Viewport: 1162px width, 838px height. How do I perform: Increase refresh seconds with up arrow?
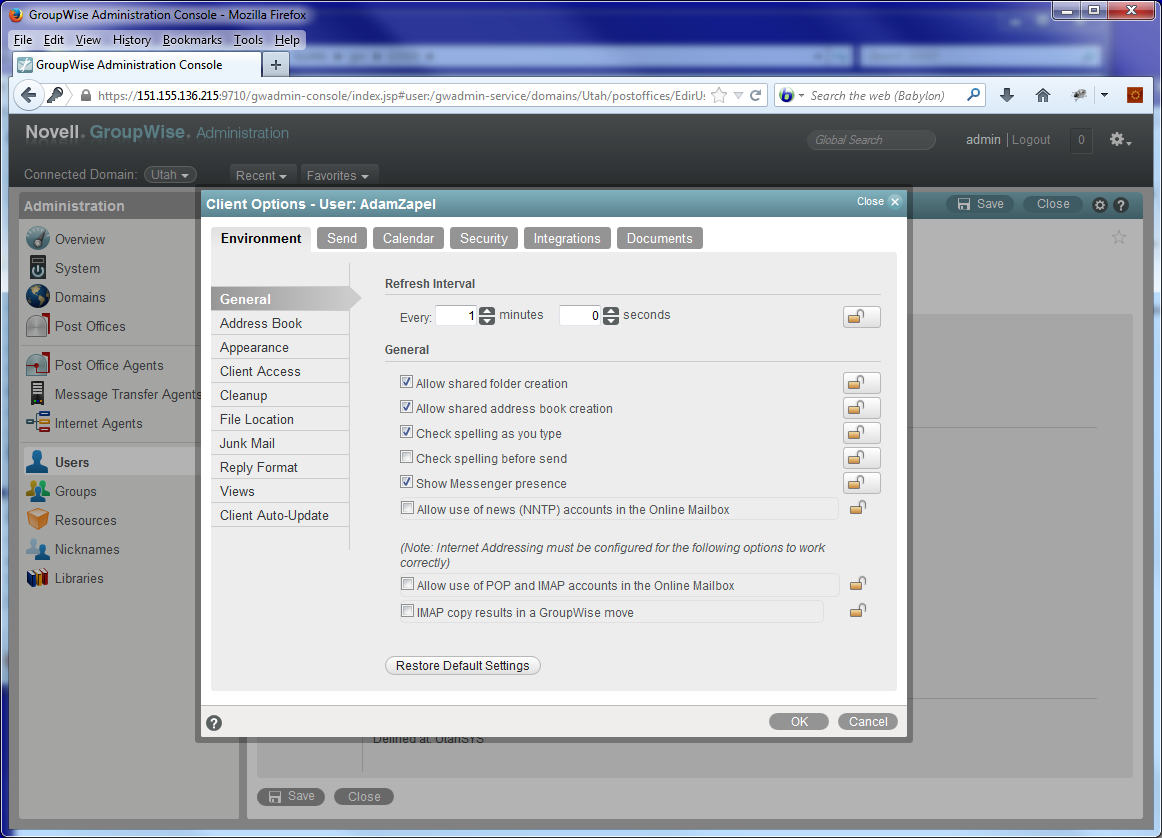click(611, 311)
